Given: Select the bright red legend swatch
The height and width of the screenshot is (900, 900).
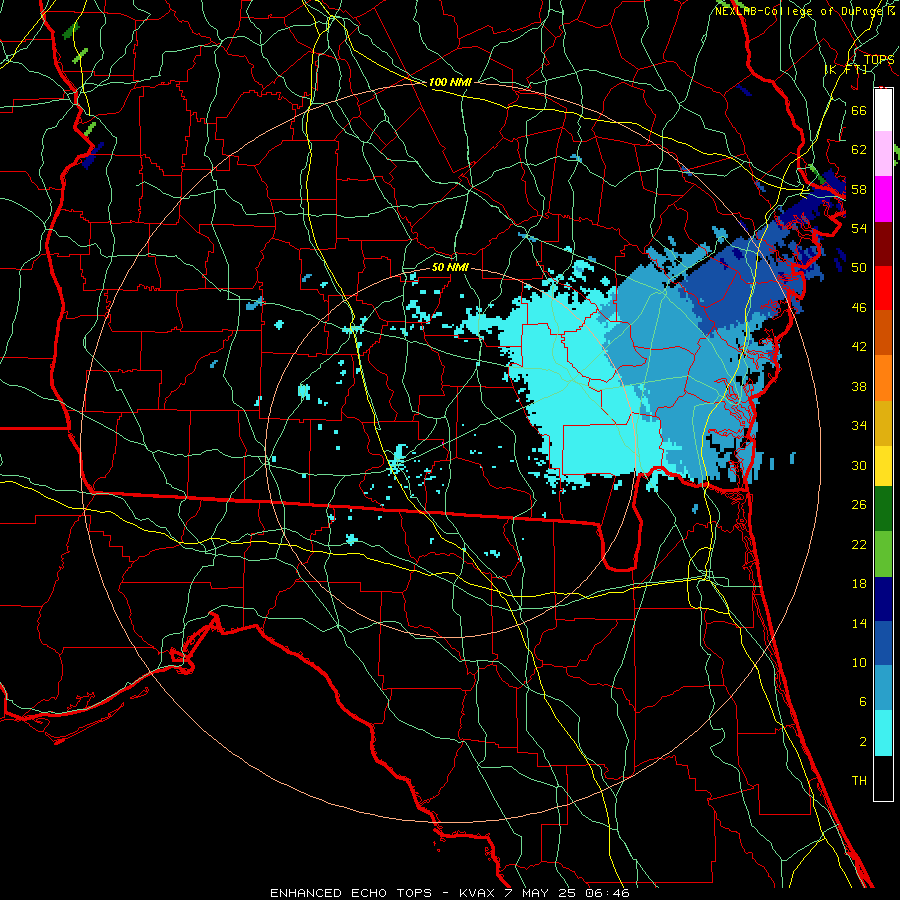Looking at the screenshot, I should point(883,288).
